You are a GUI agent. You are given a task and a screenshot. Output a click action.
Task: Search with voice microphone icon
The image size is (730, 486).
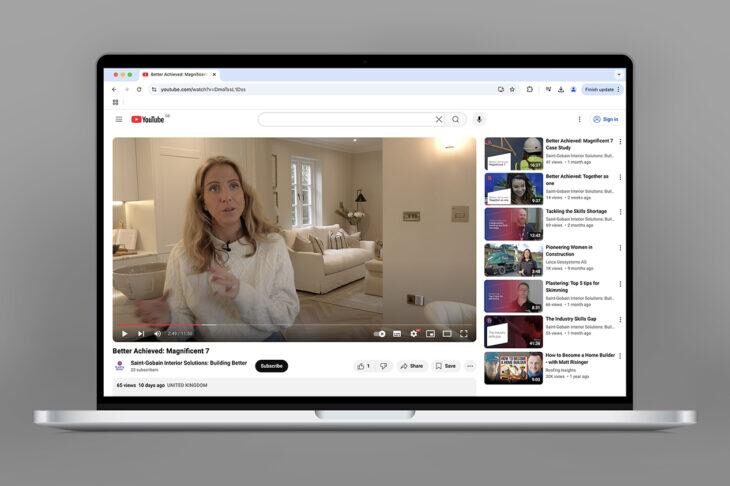click(479, 119)
